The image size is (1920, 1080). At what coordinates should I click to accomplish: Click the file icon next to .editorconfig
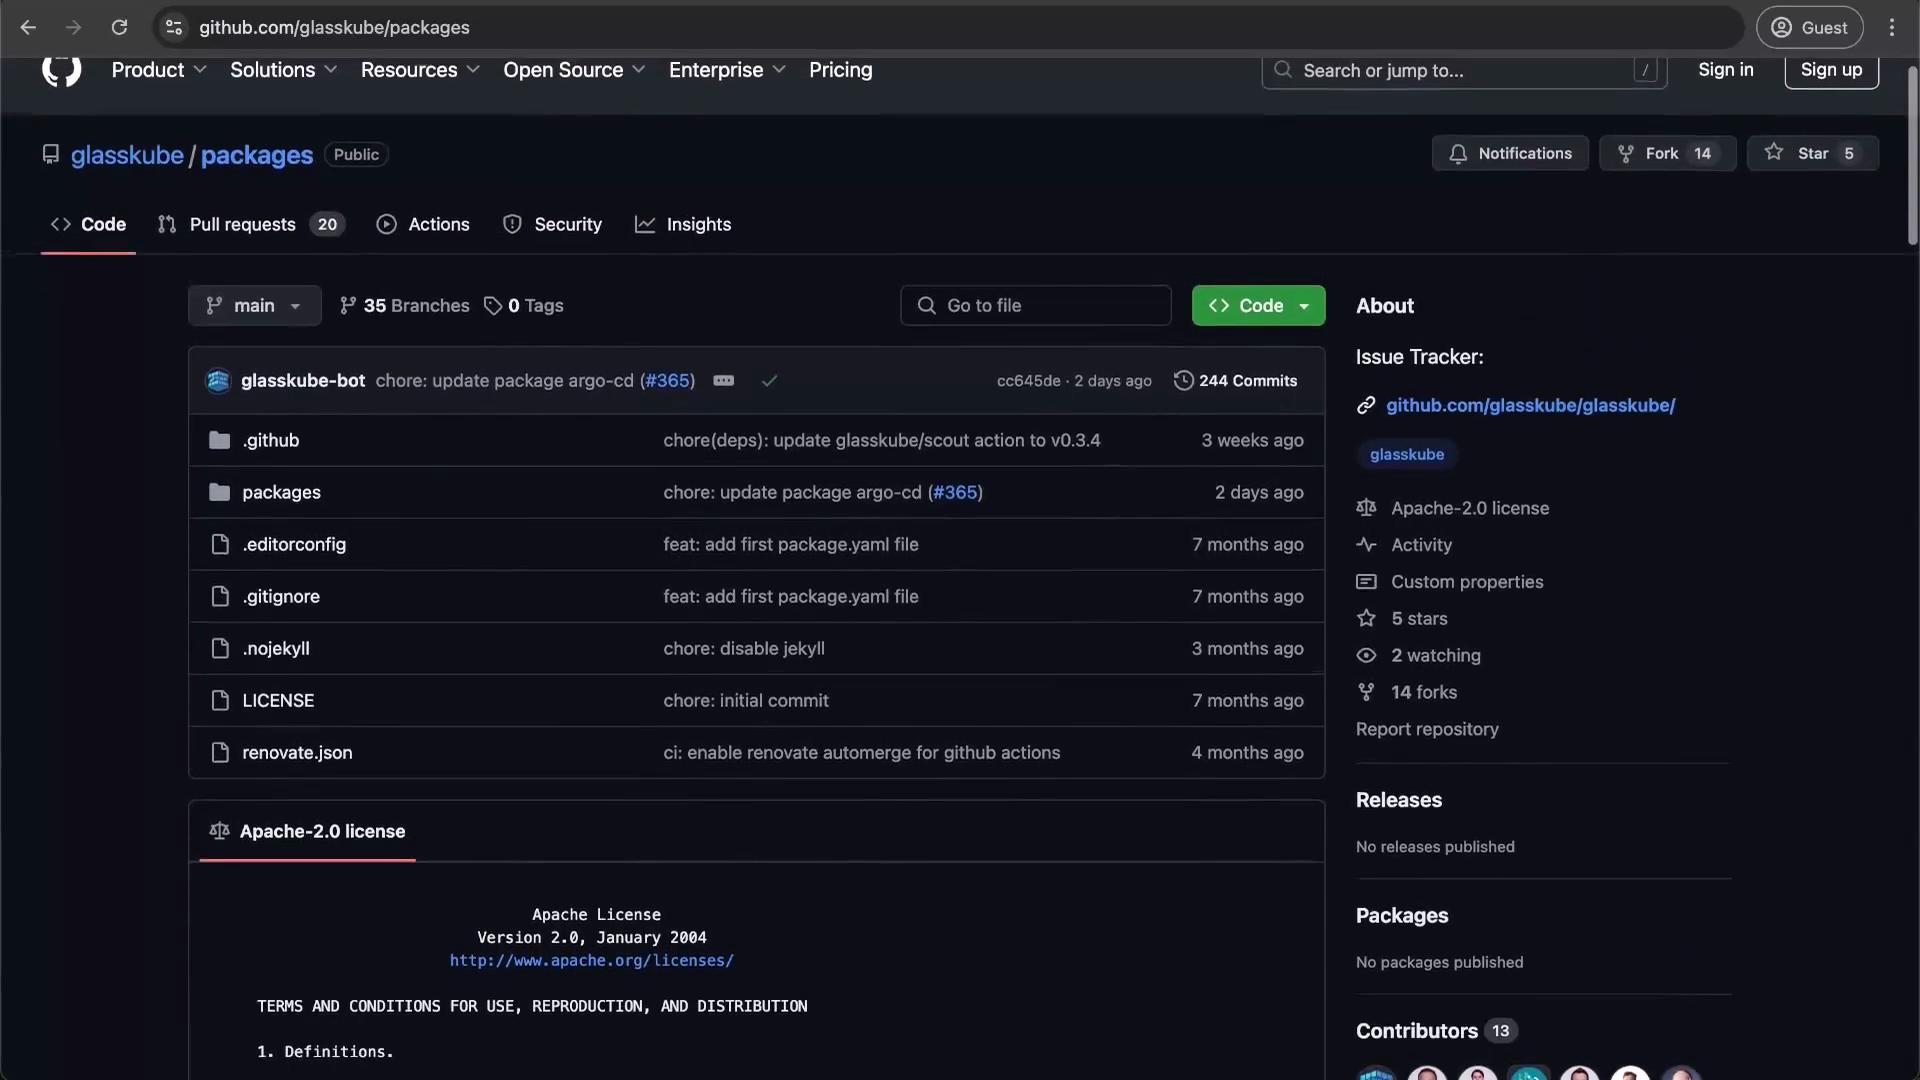[220, 544]
